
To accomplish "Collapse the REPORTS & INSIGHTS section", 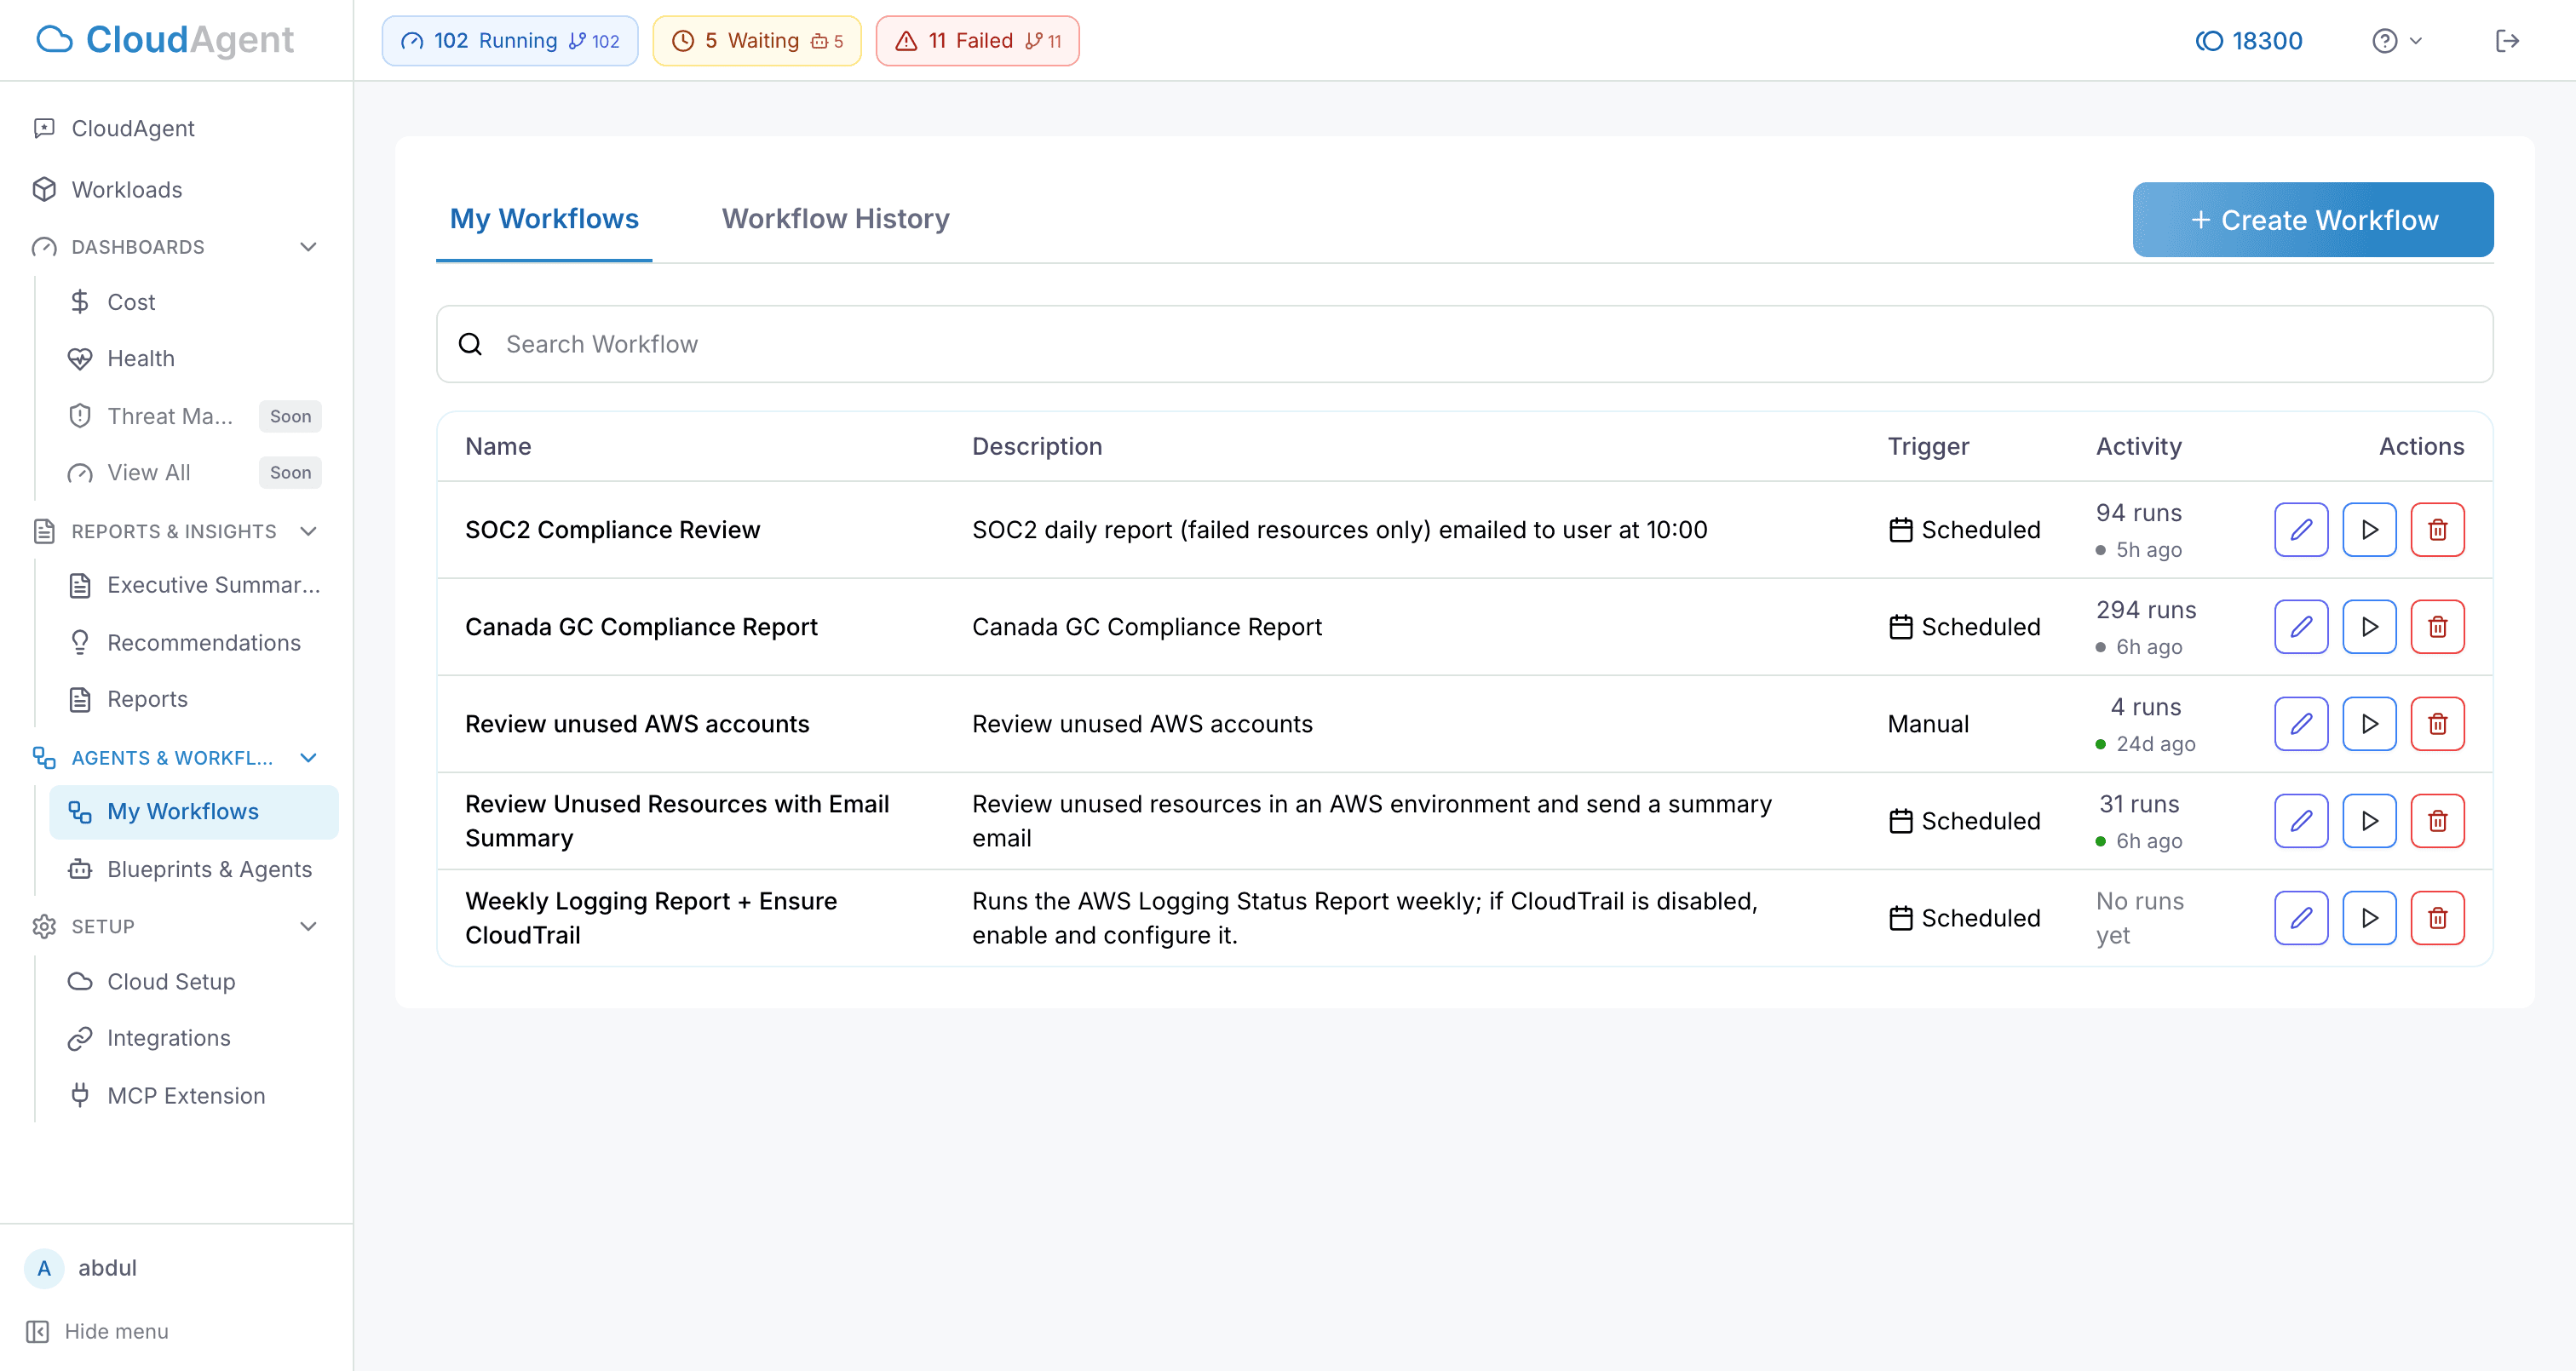I will click(x=308, y=531).
